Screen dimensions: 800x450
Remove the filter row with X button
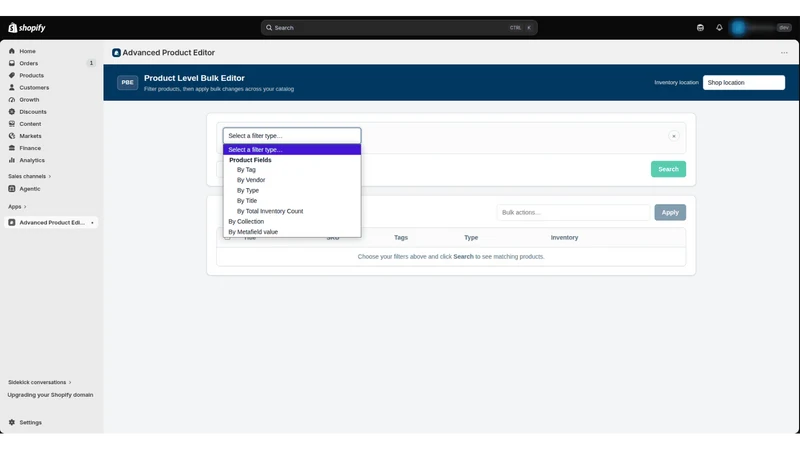(673, 136)
